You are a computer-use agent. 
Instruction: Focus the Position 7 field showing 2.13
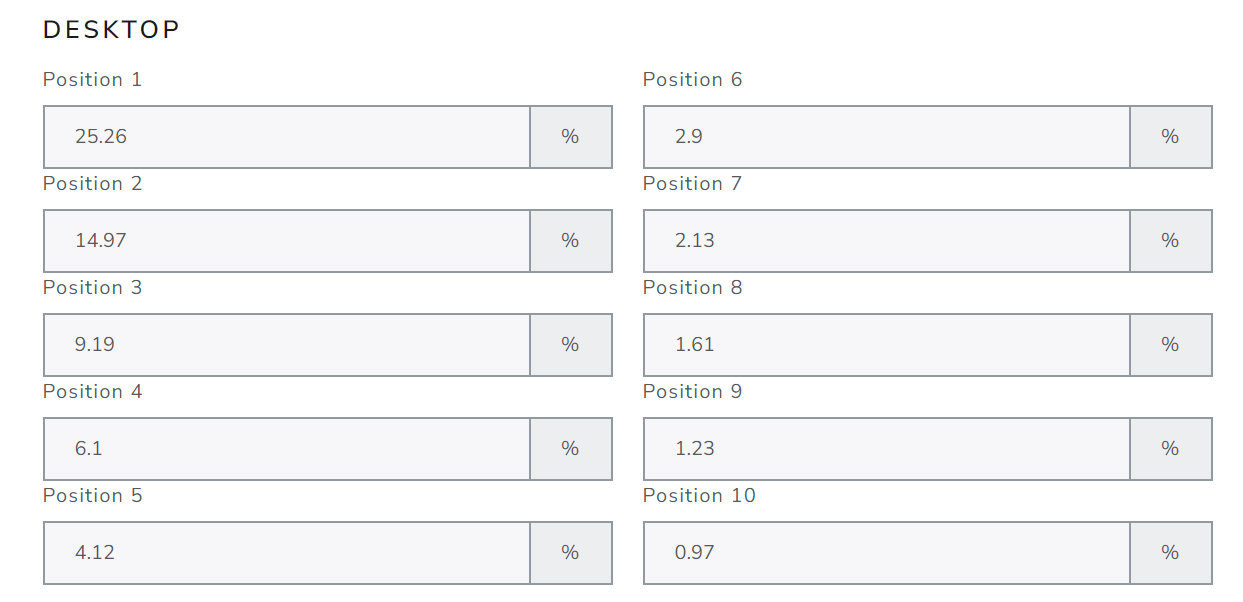(887, 241)
